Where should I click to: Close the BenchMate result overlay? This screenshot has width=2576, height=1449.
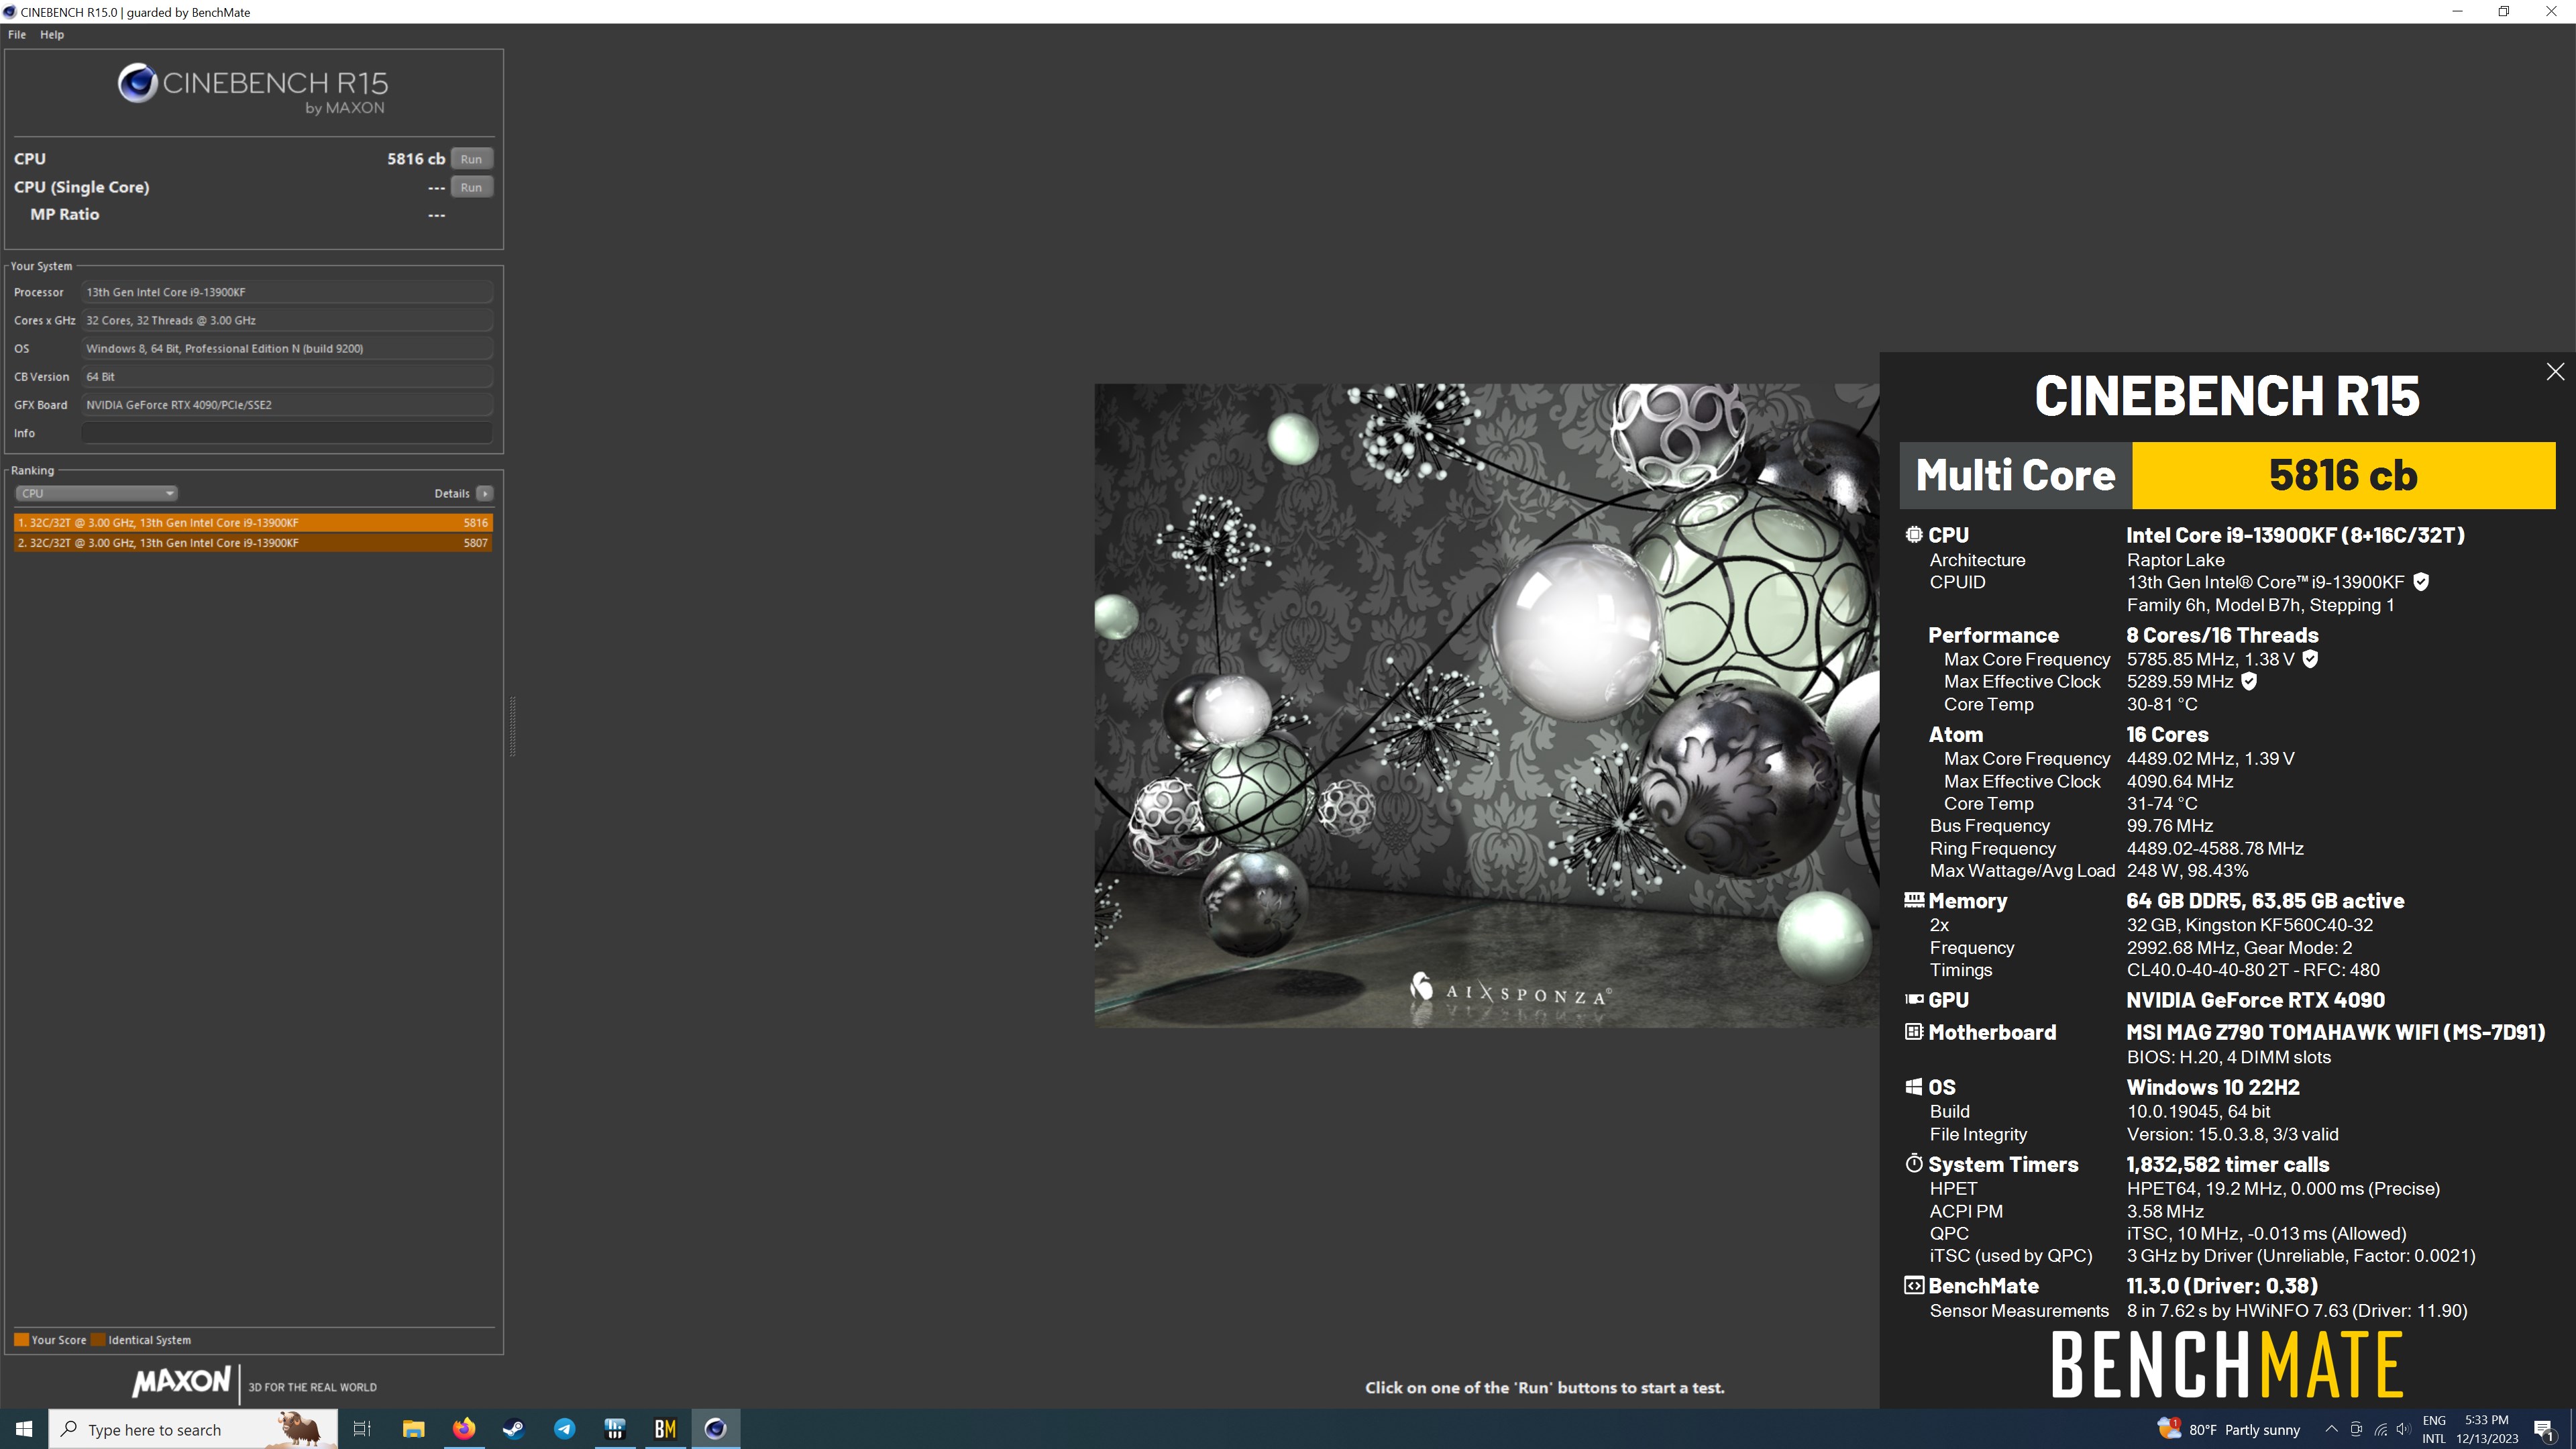[x=2555, y=372]
